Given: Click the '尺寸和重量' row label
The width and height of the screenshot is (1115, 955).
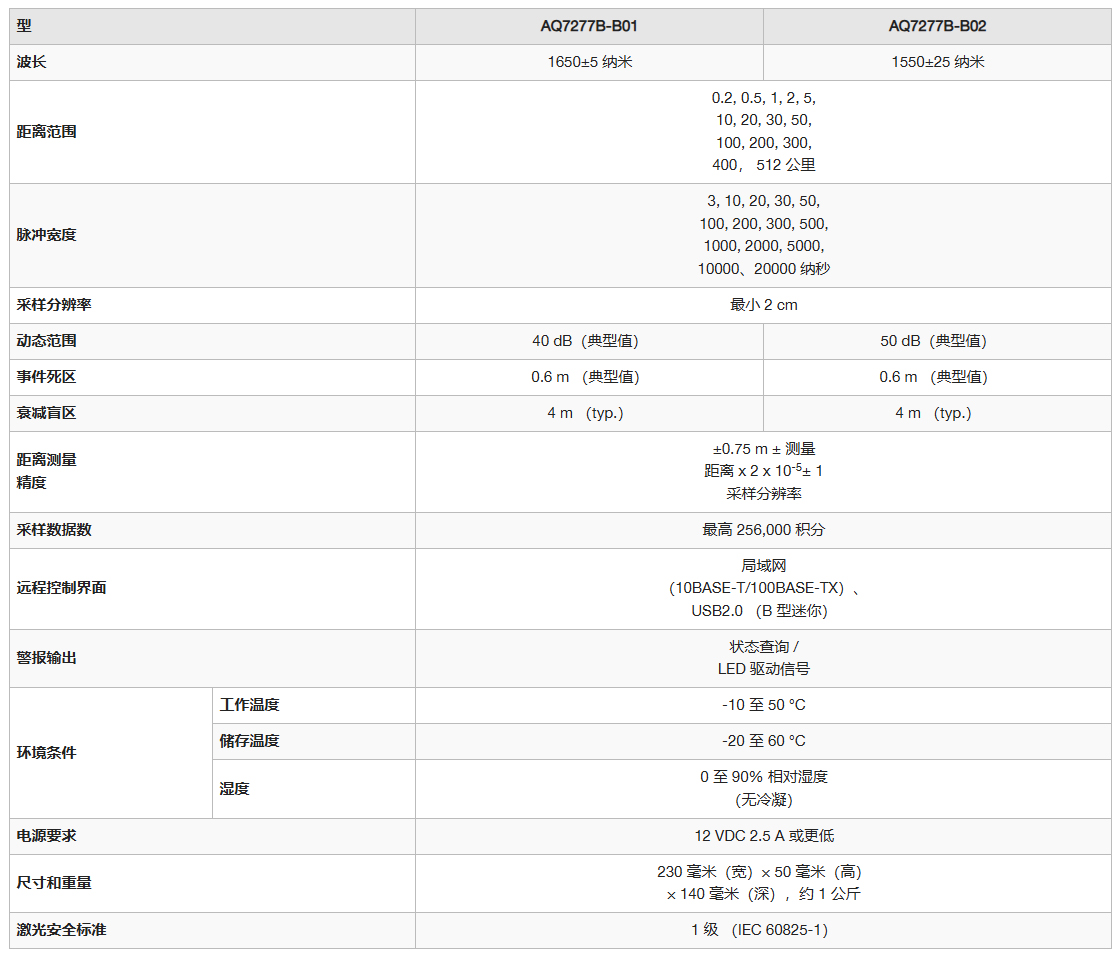Looking at the screenshot, I should tap(54, 883).
